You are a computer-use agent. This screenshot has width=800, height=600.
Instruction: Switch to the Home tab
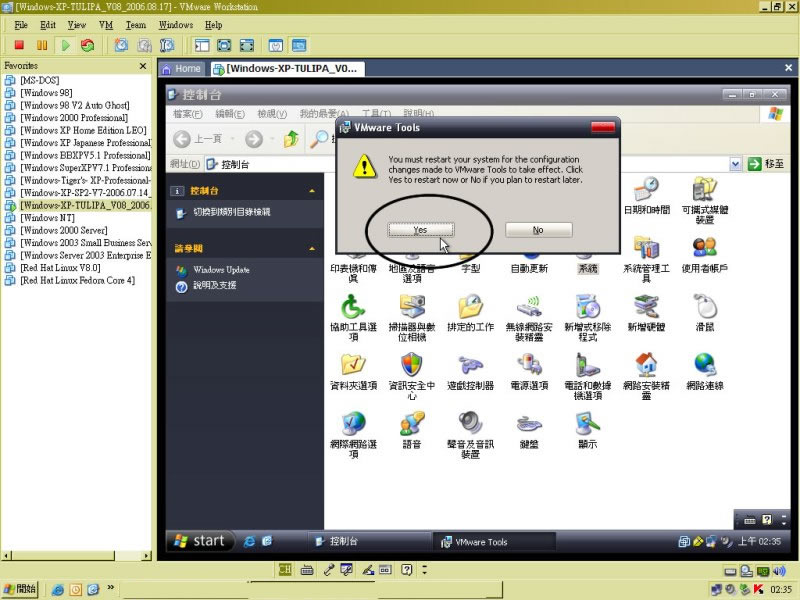click(x=182, y=69)
